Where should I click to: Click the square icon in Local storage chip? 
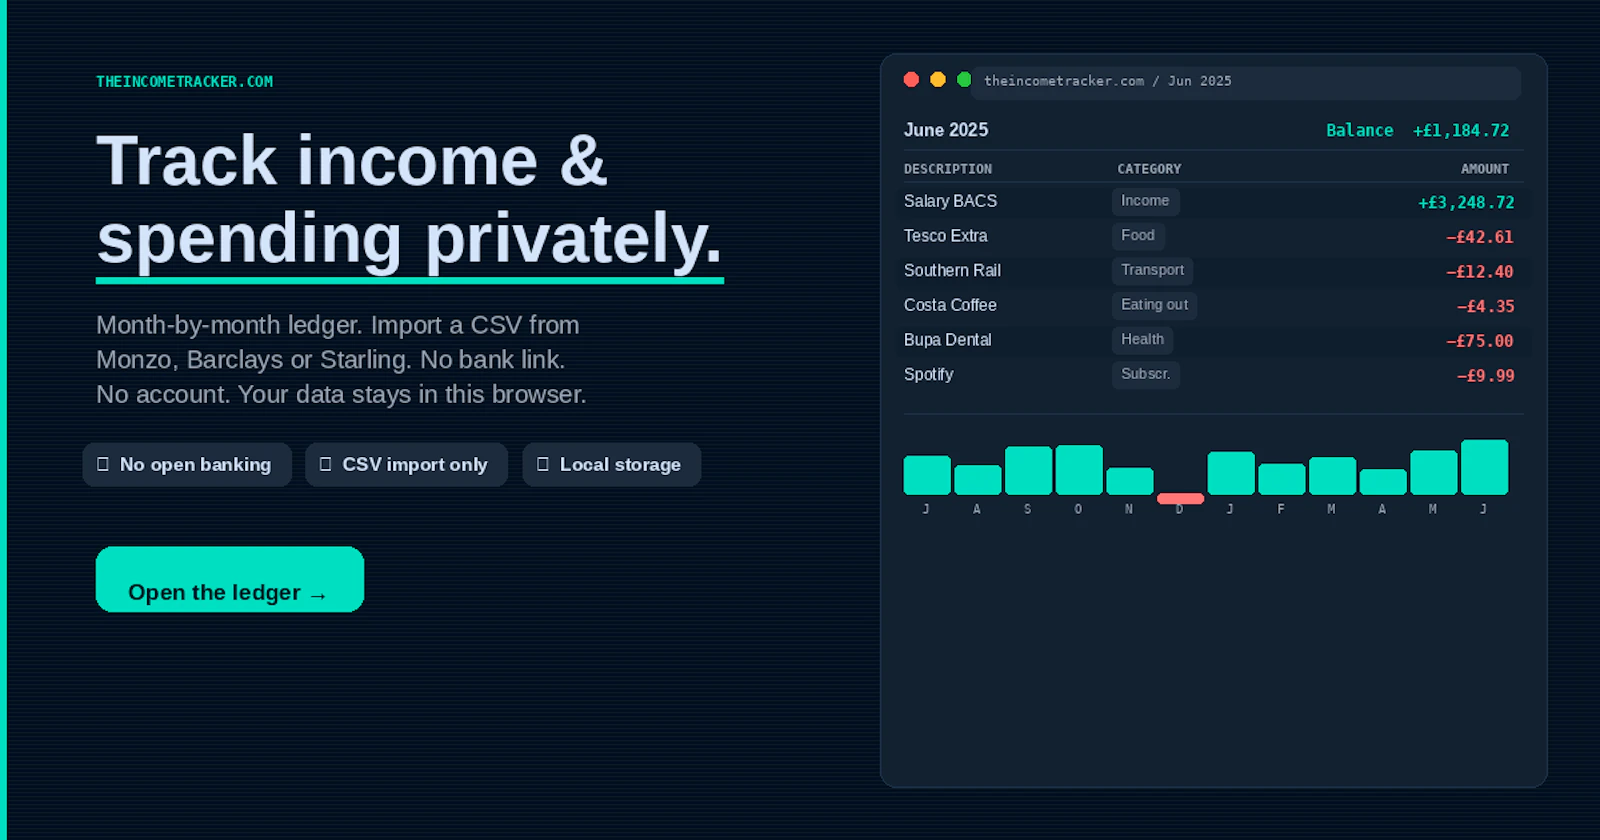click(543, 464)
